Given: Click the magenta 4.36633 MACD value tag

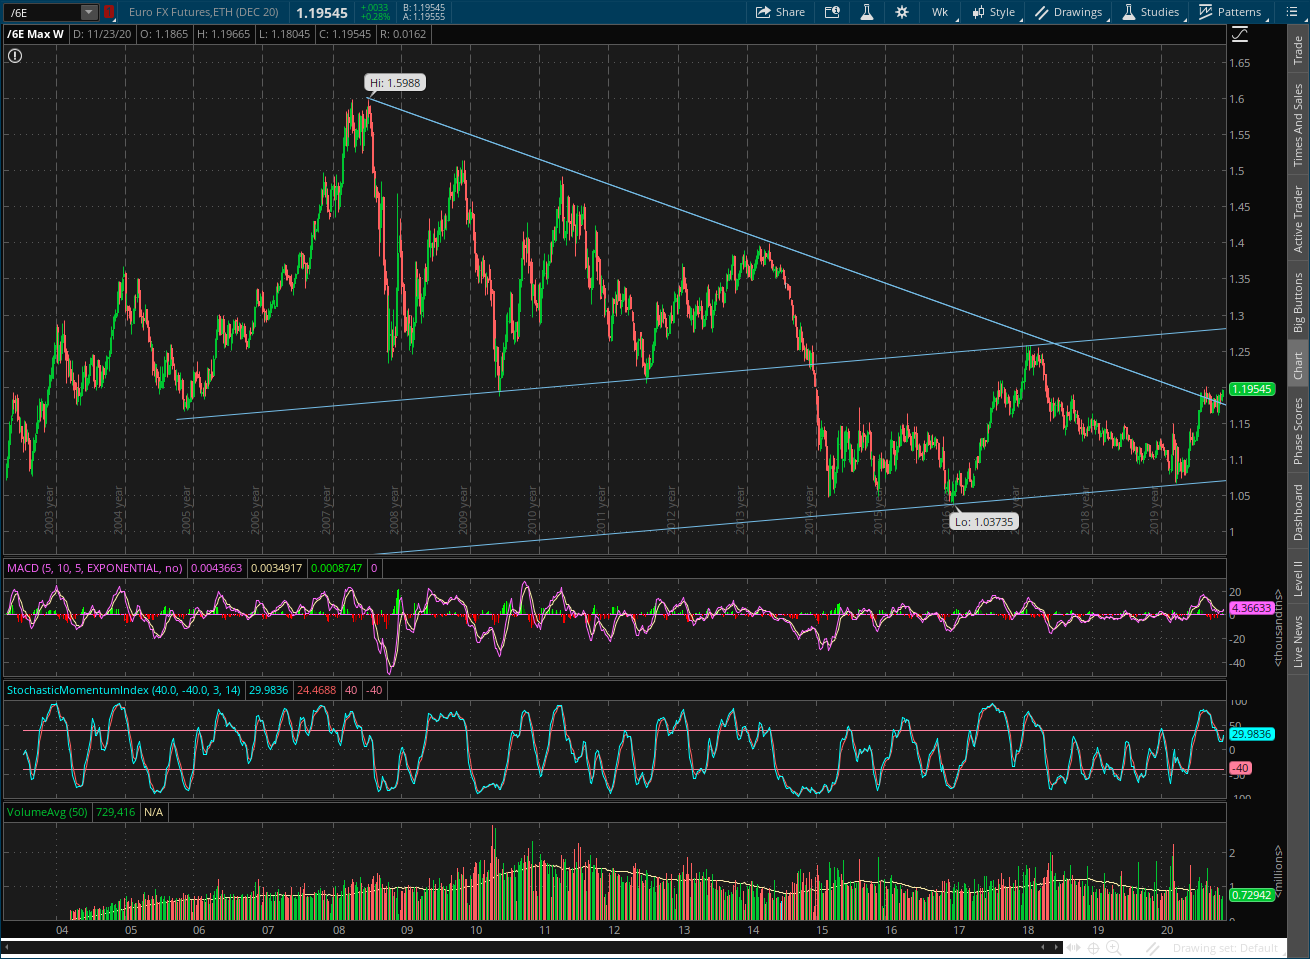Looking at the screenshot, I should [x=1252, y=608].
